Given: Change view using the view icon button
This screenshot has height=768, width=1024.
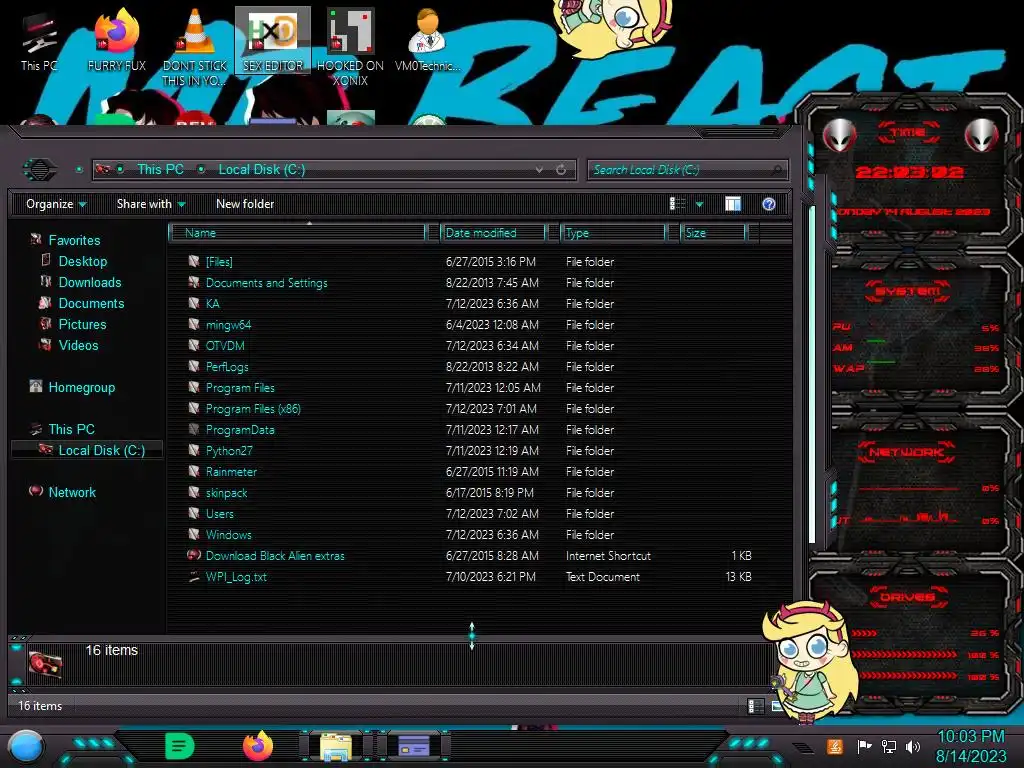Looking at the screenshot, I should pos(677,204).
